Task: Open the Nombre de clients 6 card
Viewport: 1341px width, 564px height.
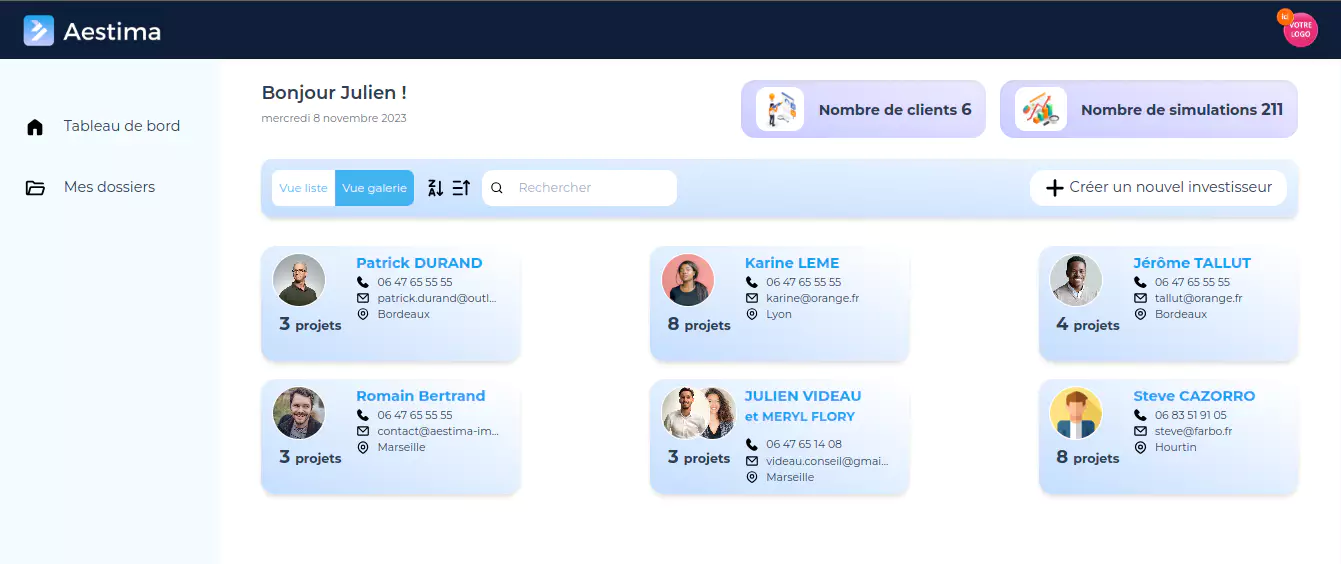Action: 863,109
